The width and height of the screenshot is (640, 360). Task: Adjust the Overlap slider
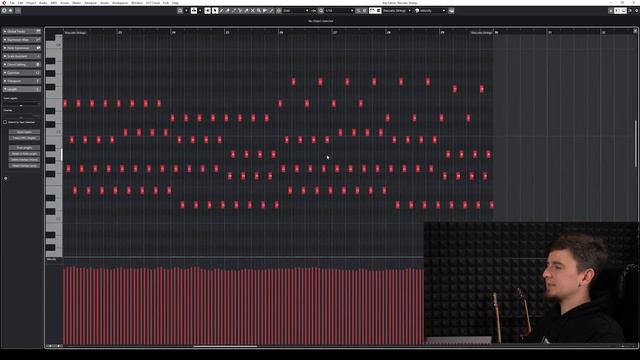click(x=22, y=117)
